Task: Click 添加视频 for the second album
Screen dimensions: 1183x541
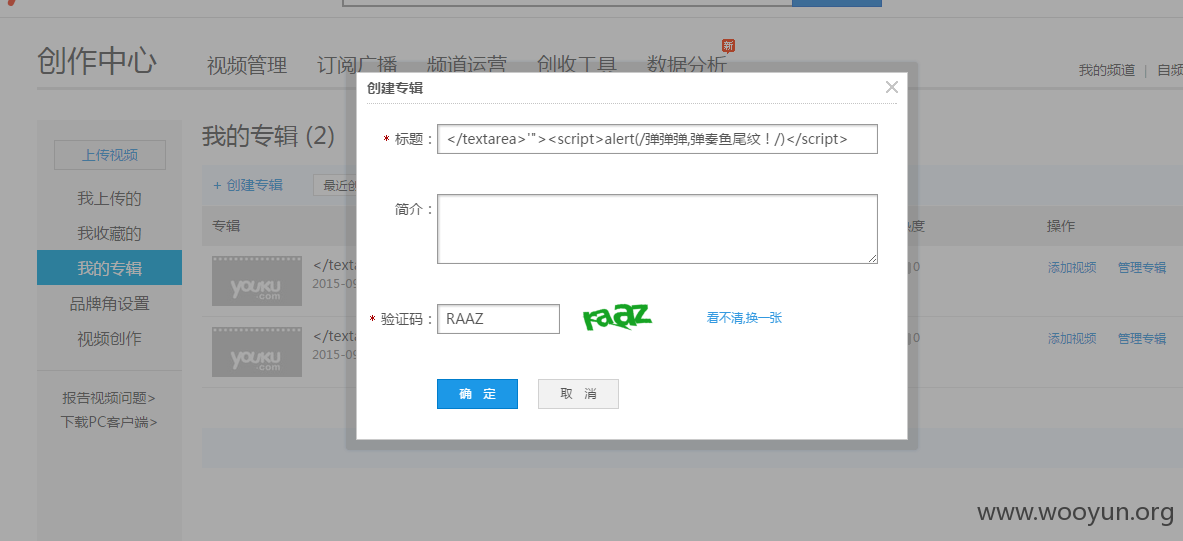Action: (1072, 338)
